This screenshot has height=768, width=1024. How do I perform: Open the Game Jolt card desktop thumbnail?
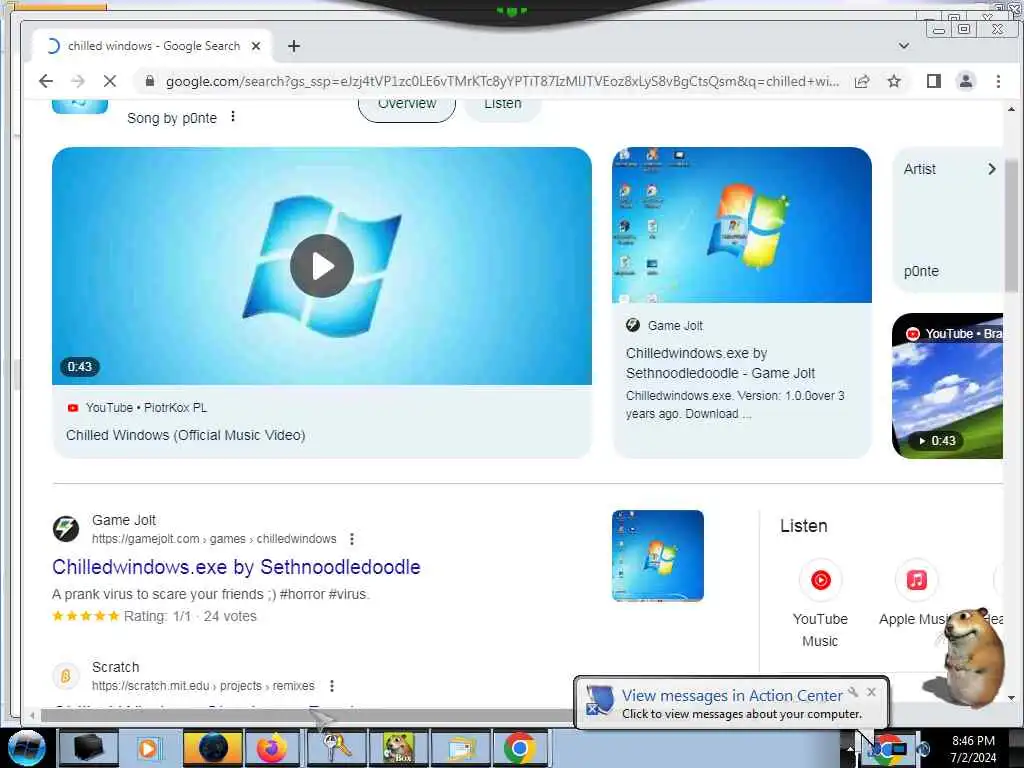coord(741,225)
